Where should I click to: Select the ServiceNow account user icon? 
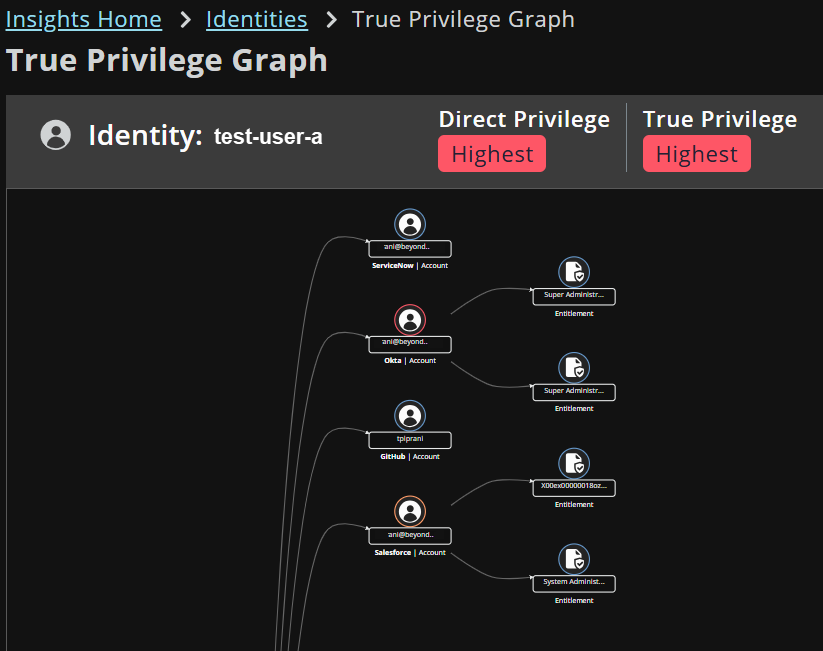[x=409, y=224]
